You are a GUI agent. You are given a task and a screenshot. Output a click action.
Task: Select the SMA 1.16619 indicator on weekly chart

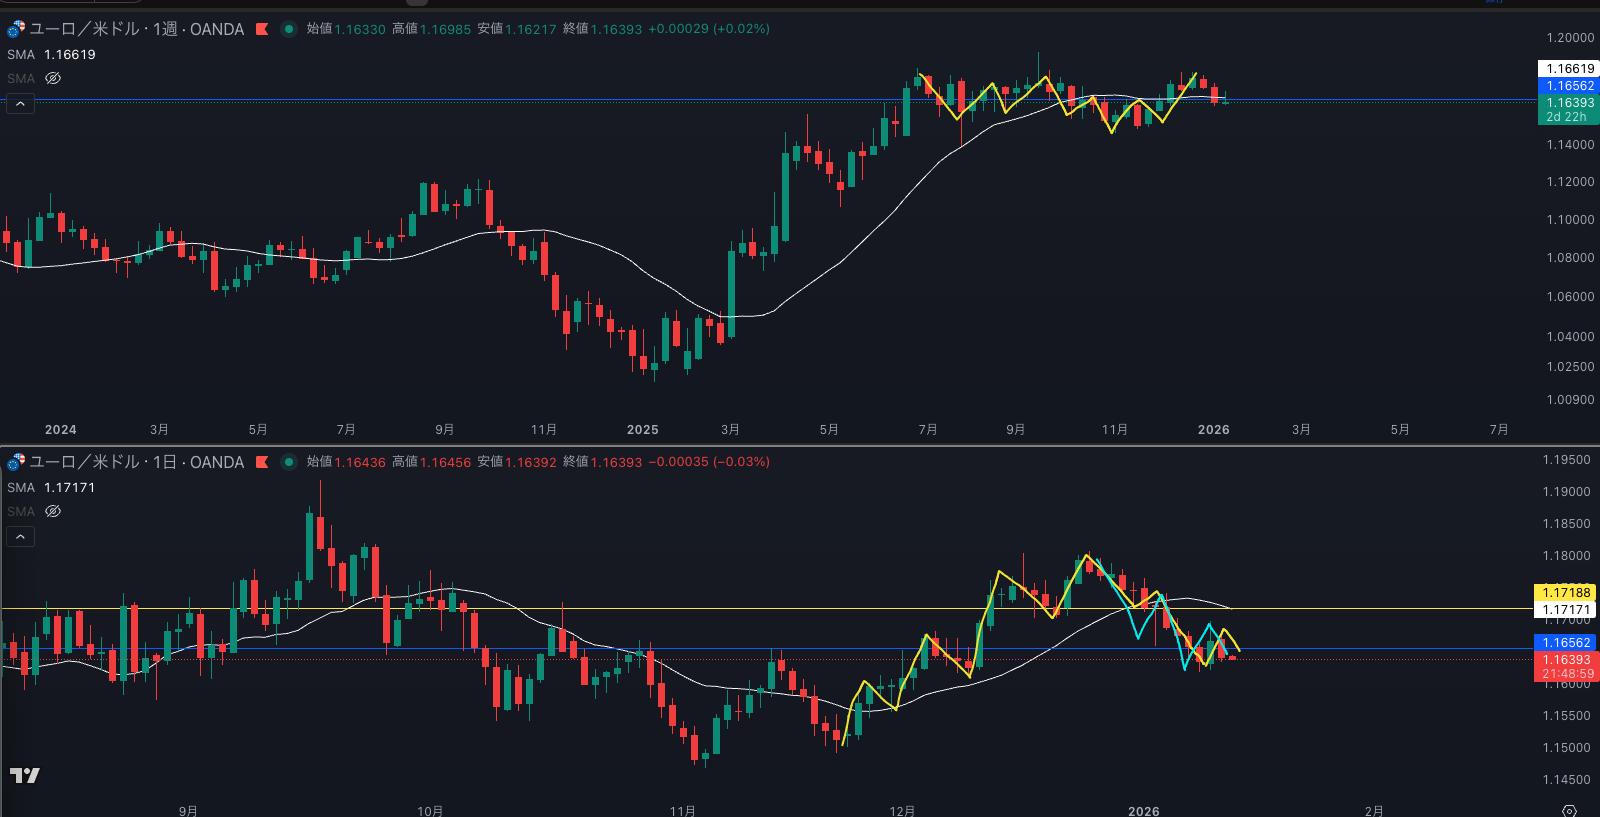(x=51, y=55)
